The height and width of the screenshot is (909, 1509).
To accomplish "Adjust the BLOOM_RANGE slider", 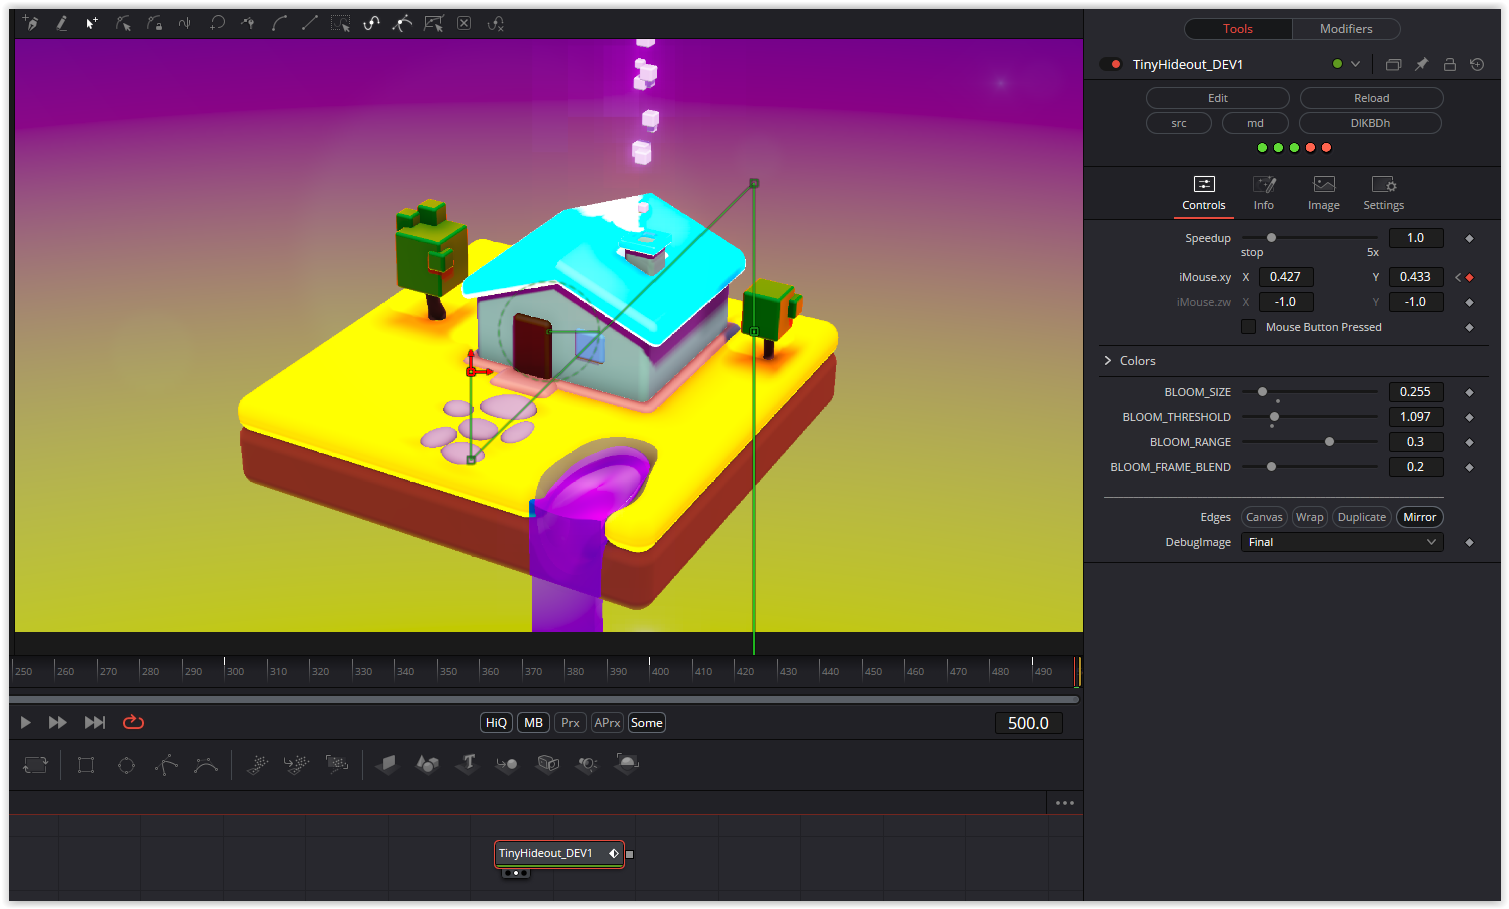I will (1329, 442).
